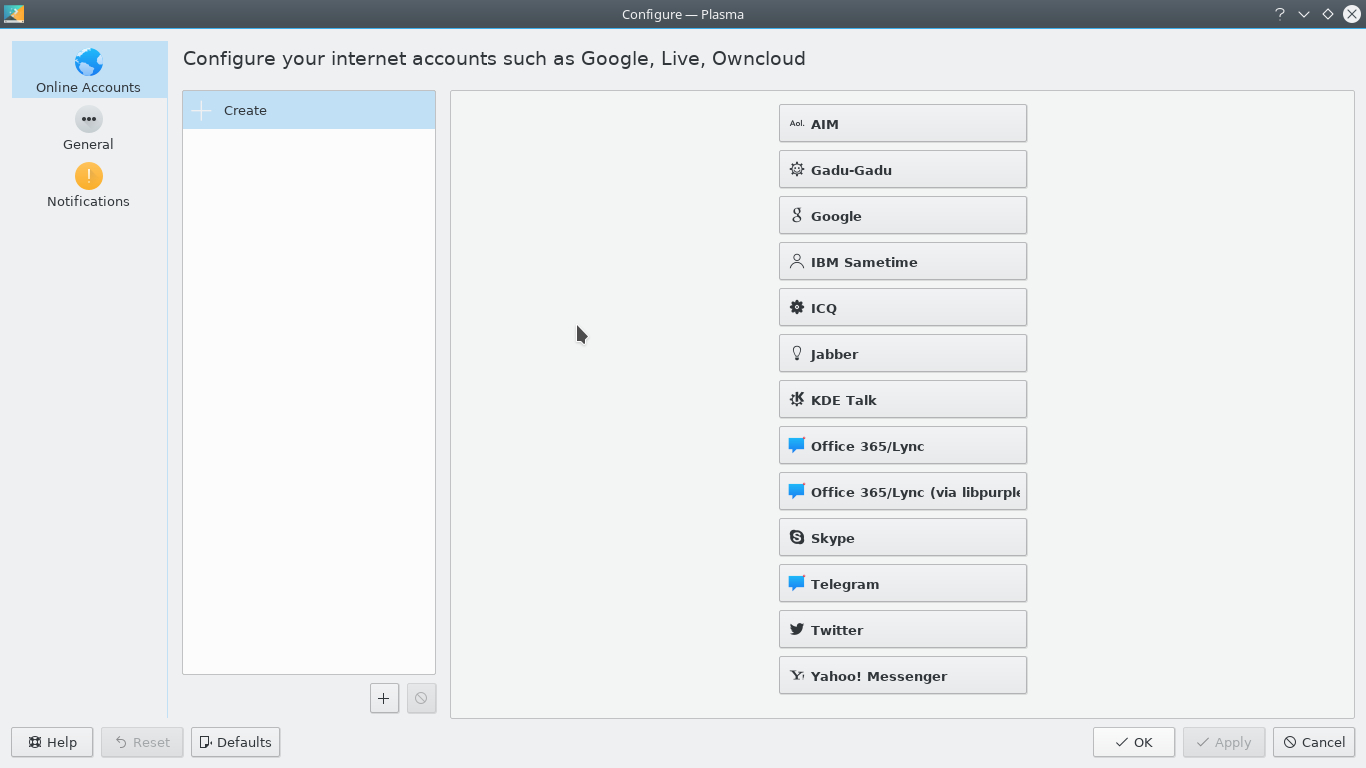Cancel the configuration dialog
This screenshot has width=1366, height=768.
[x=1314, y=742]
